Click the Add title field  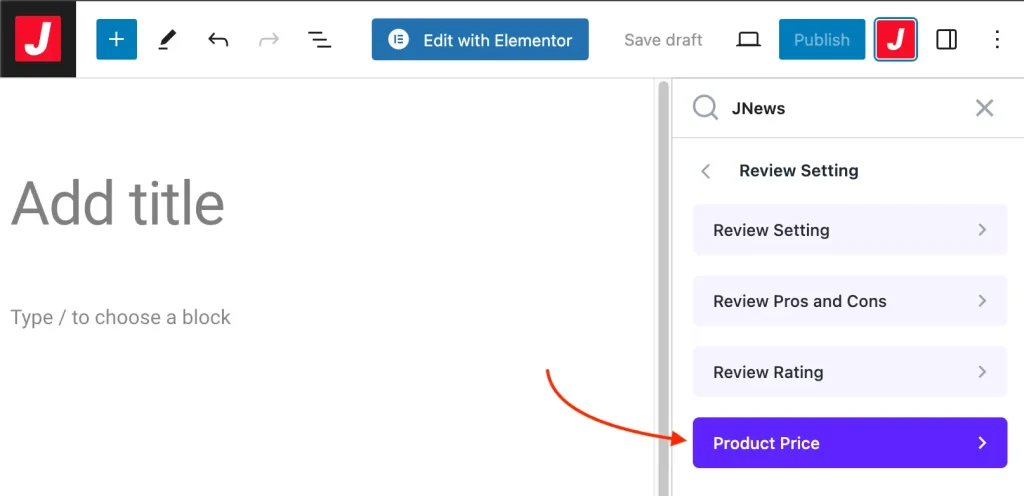(118, 204)
